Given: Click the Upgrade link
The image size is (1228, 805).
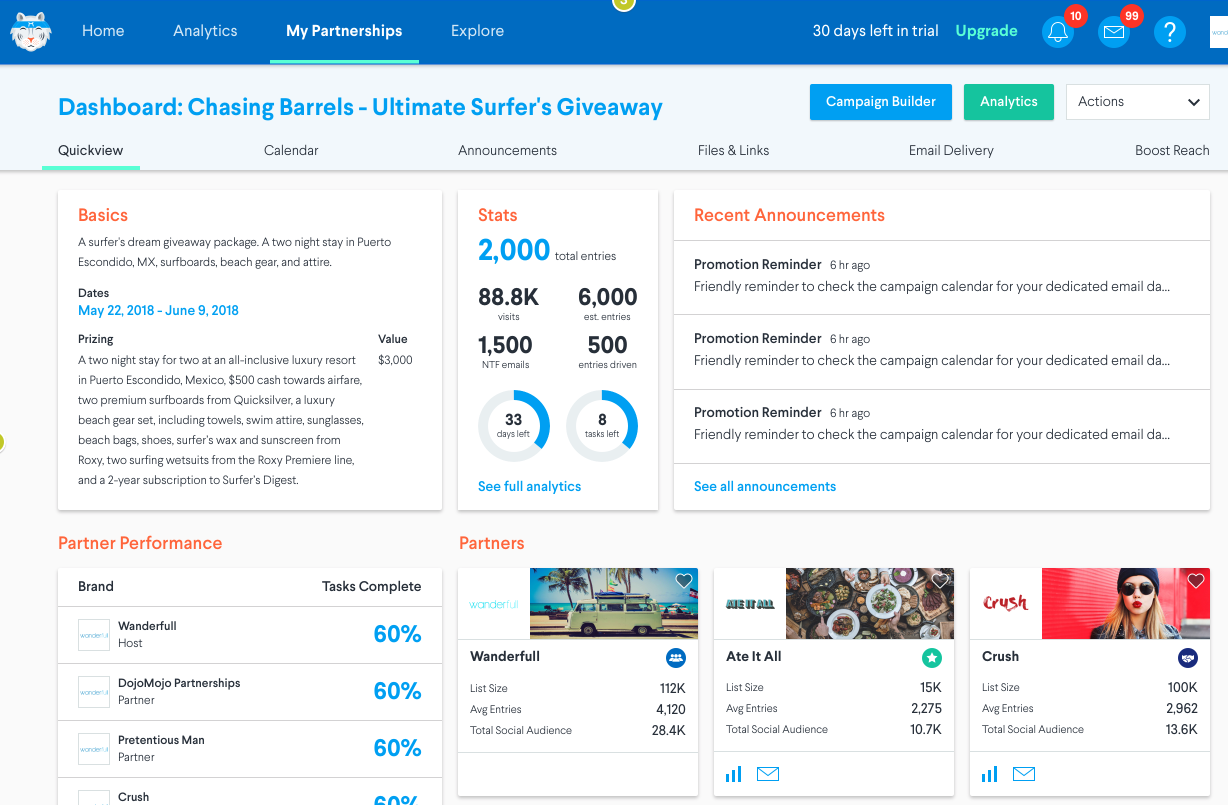Looking at the screenshot, I should coord(986,31).
